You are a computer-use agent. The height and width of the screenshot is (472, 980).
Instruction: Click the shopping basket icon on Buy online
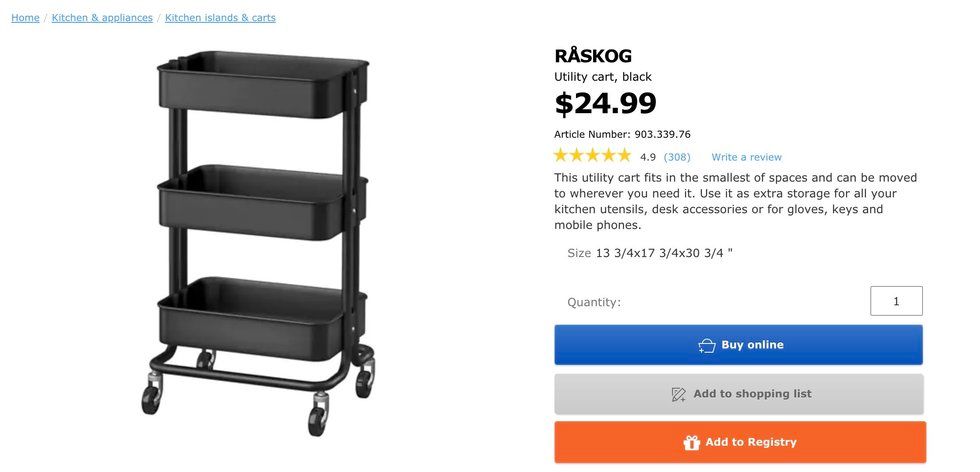pyautogui.click(x=707, y=345)
